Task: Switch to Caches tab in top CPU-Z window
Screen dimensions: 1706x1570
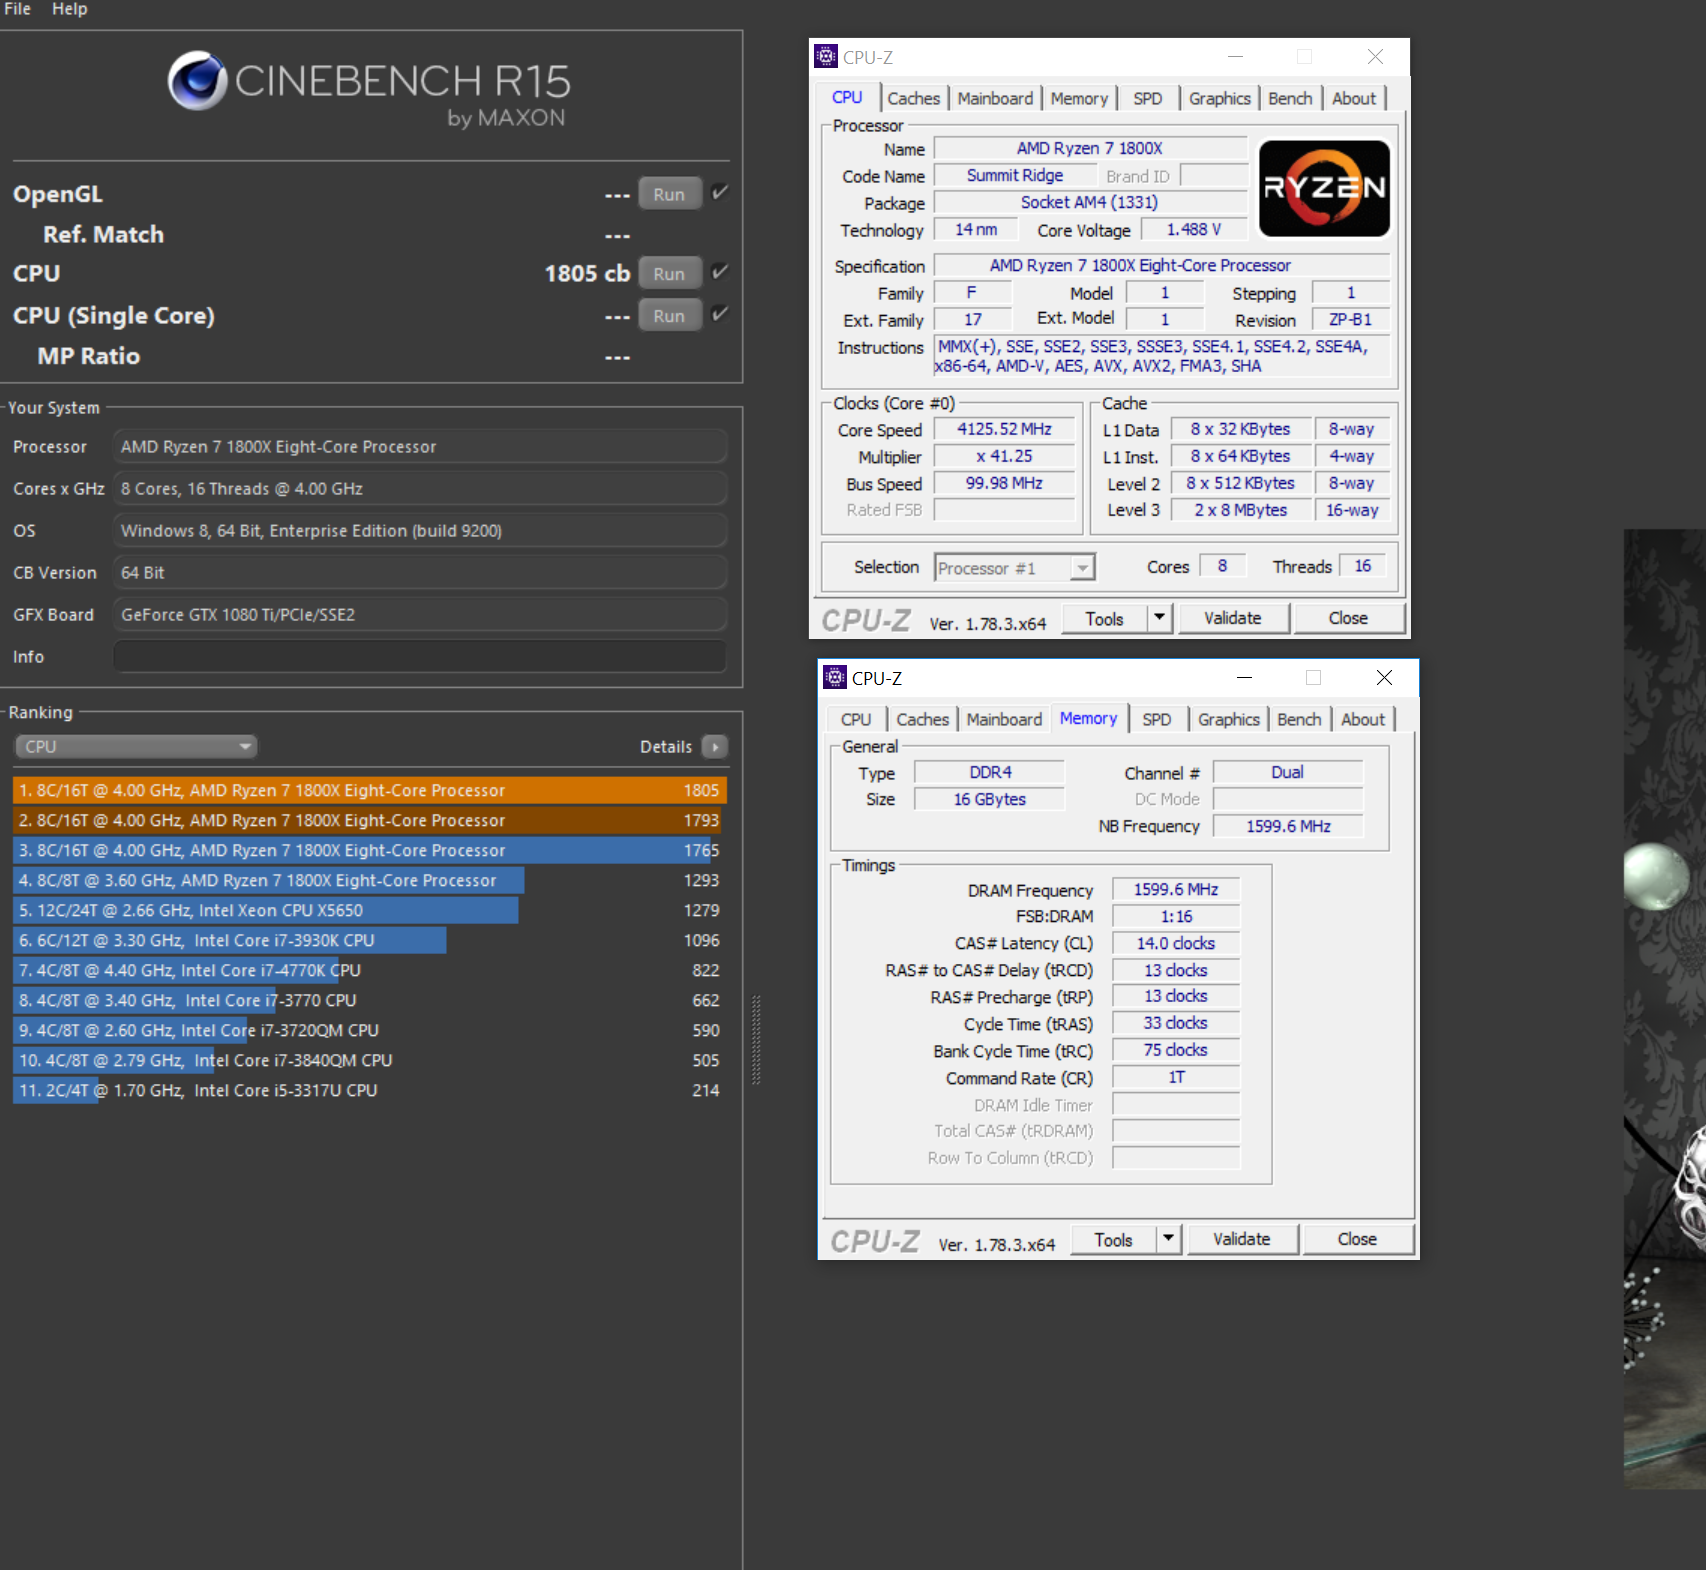Action: pyautogui.click(x=914, y=98)
